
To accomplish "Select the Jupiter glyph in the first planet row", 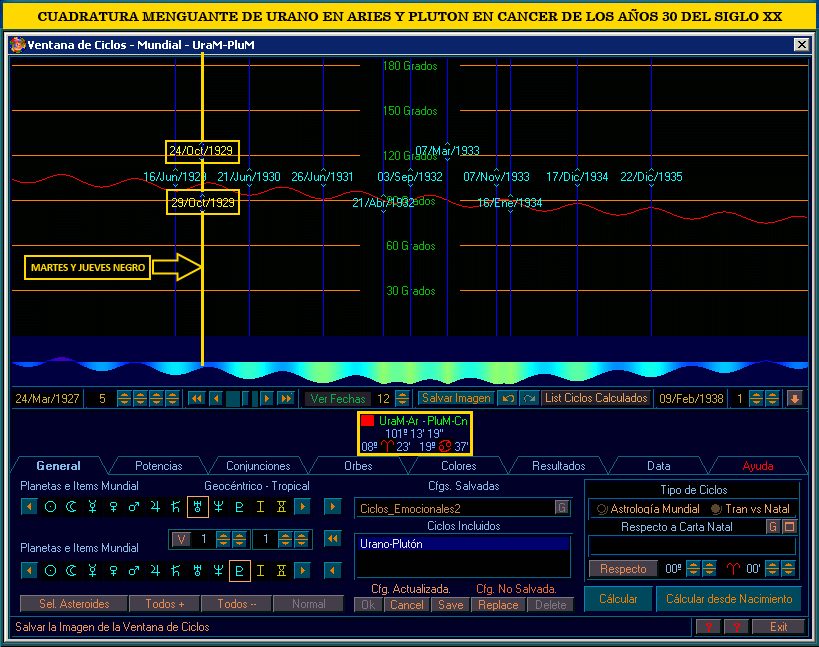I will tap(155, 507).
